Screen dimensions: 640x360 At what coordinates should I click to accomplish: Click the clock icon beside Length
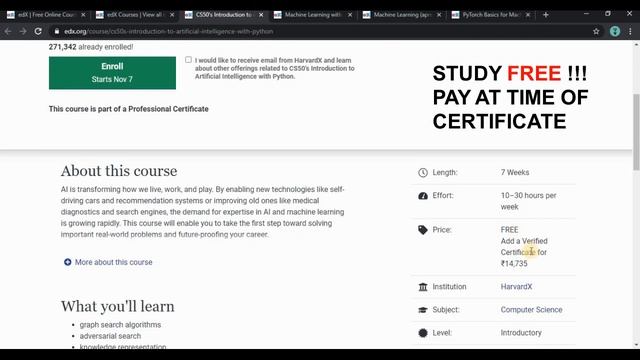[423, 173]
